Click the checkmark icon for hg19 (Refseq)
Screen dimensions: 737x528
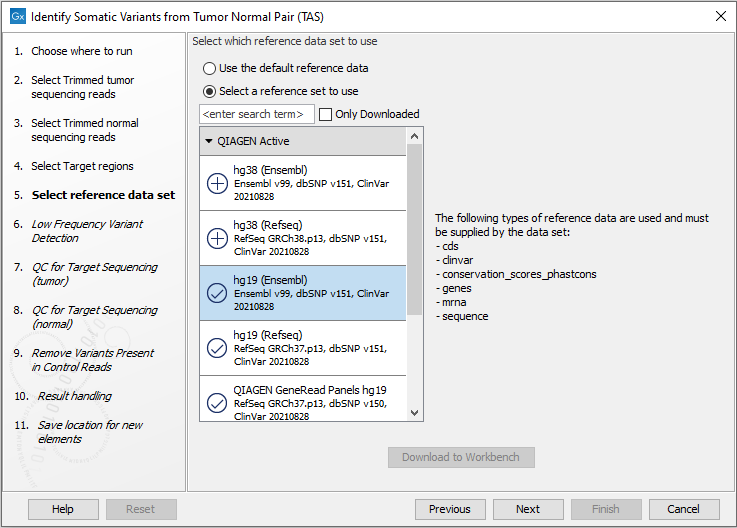pos(217,348)
